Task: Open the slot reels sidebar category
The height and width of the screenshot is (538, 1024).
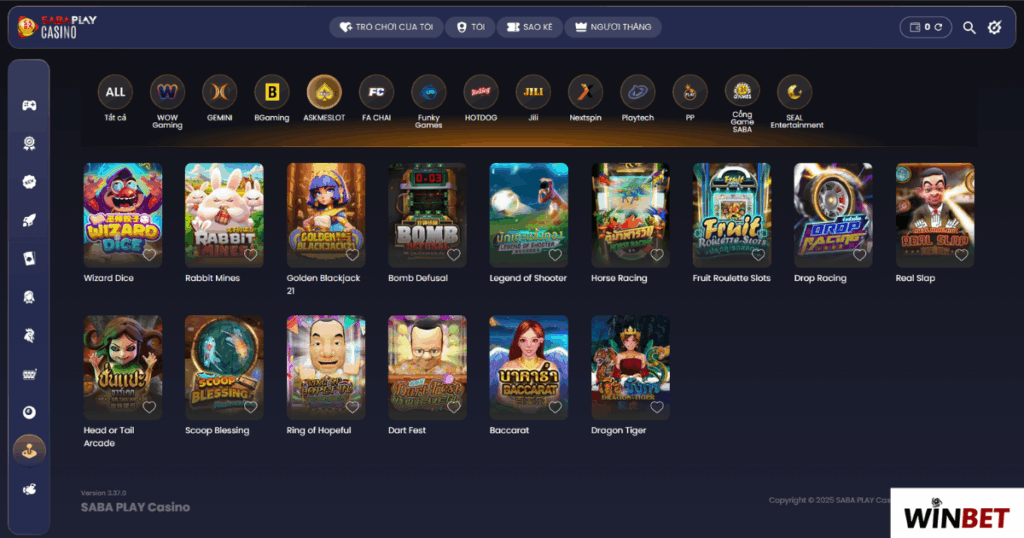Action: click(x=29, y=374)
